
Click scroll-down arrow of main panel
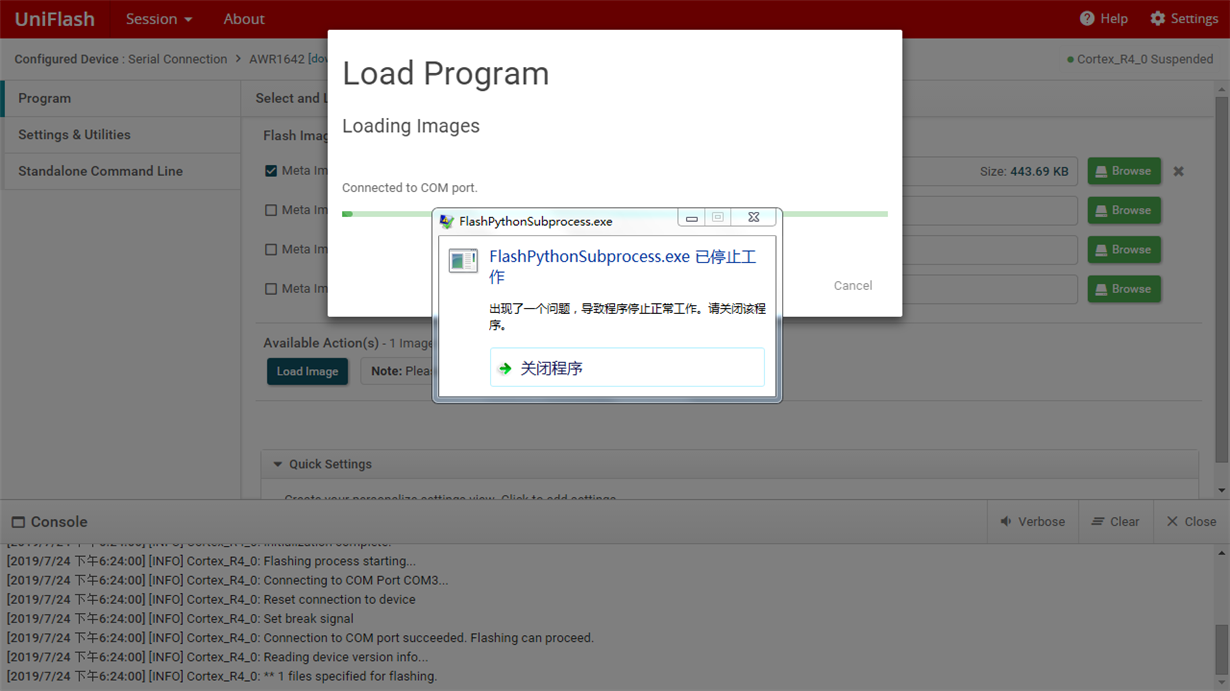[1221, 491]
